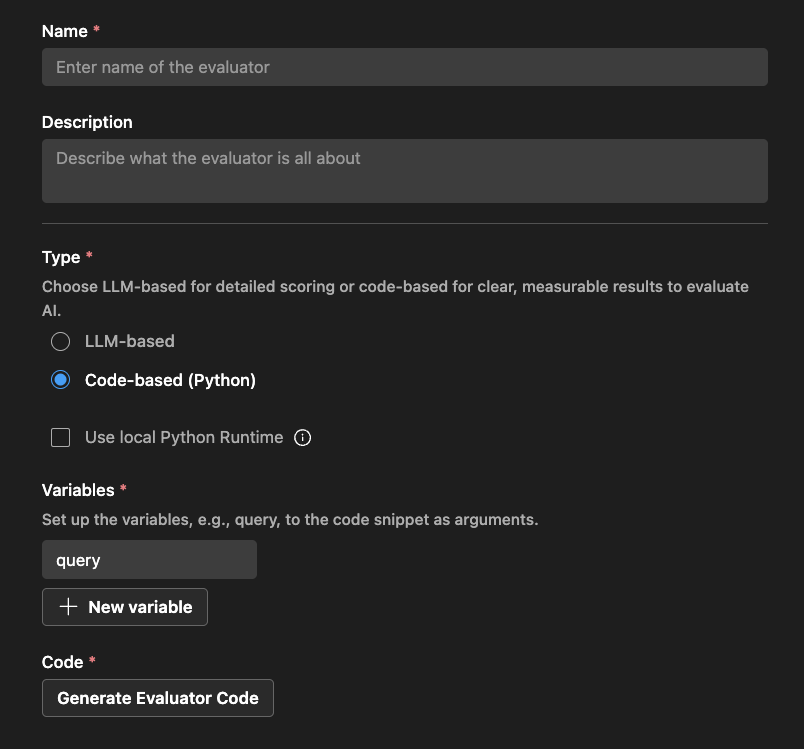Viewport: 804px width, 749px height.
Task: Select the LLM-based radio button
Action: (60, 341)
